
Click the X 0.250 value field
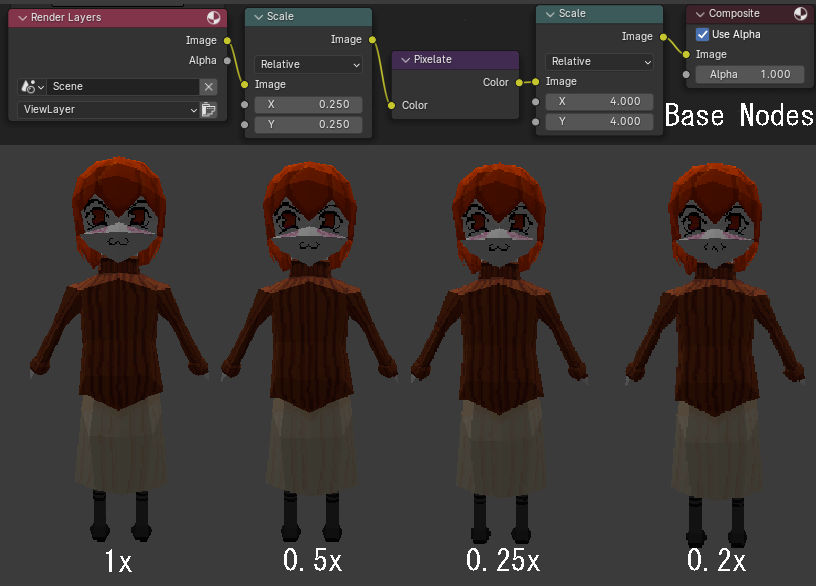pyautogui.click(x=308, y=104)
